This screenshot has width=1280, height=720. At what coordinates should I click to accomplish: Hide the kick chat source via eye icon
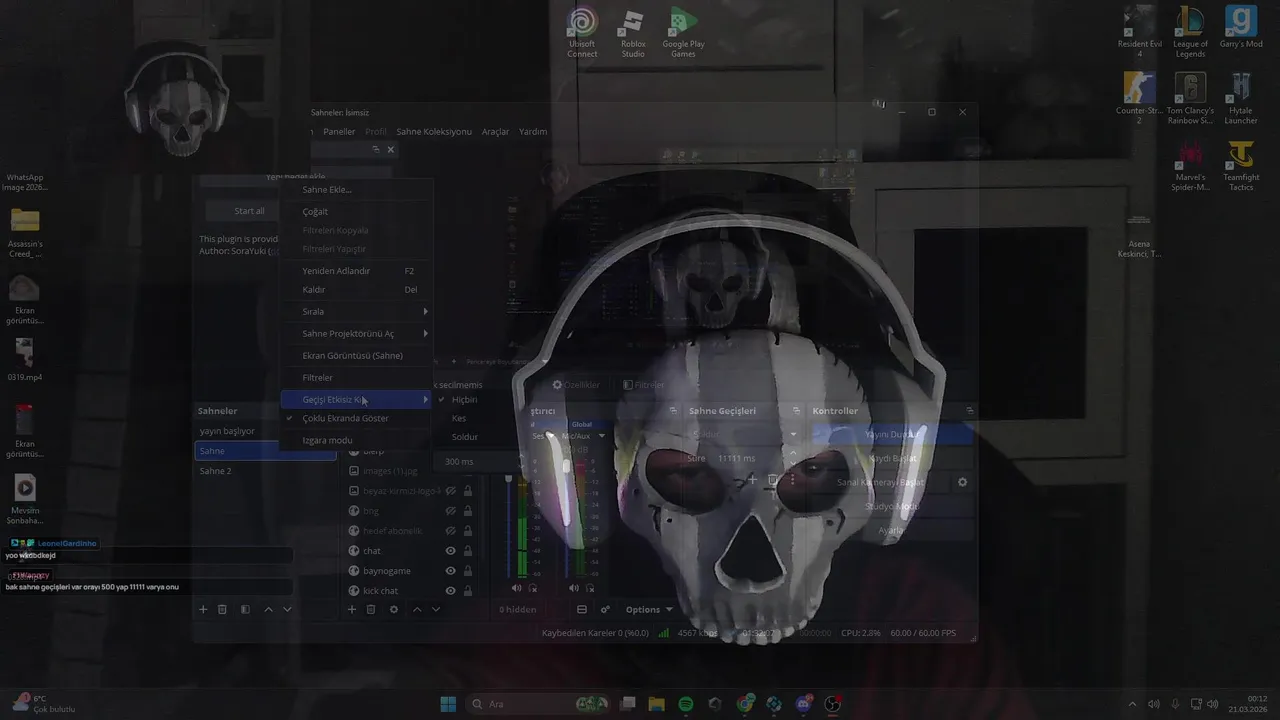450,591
